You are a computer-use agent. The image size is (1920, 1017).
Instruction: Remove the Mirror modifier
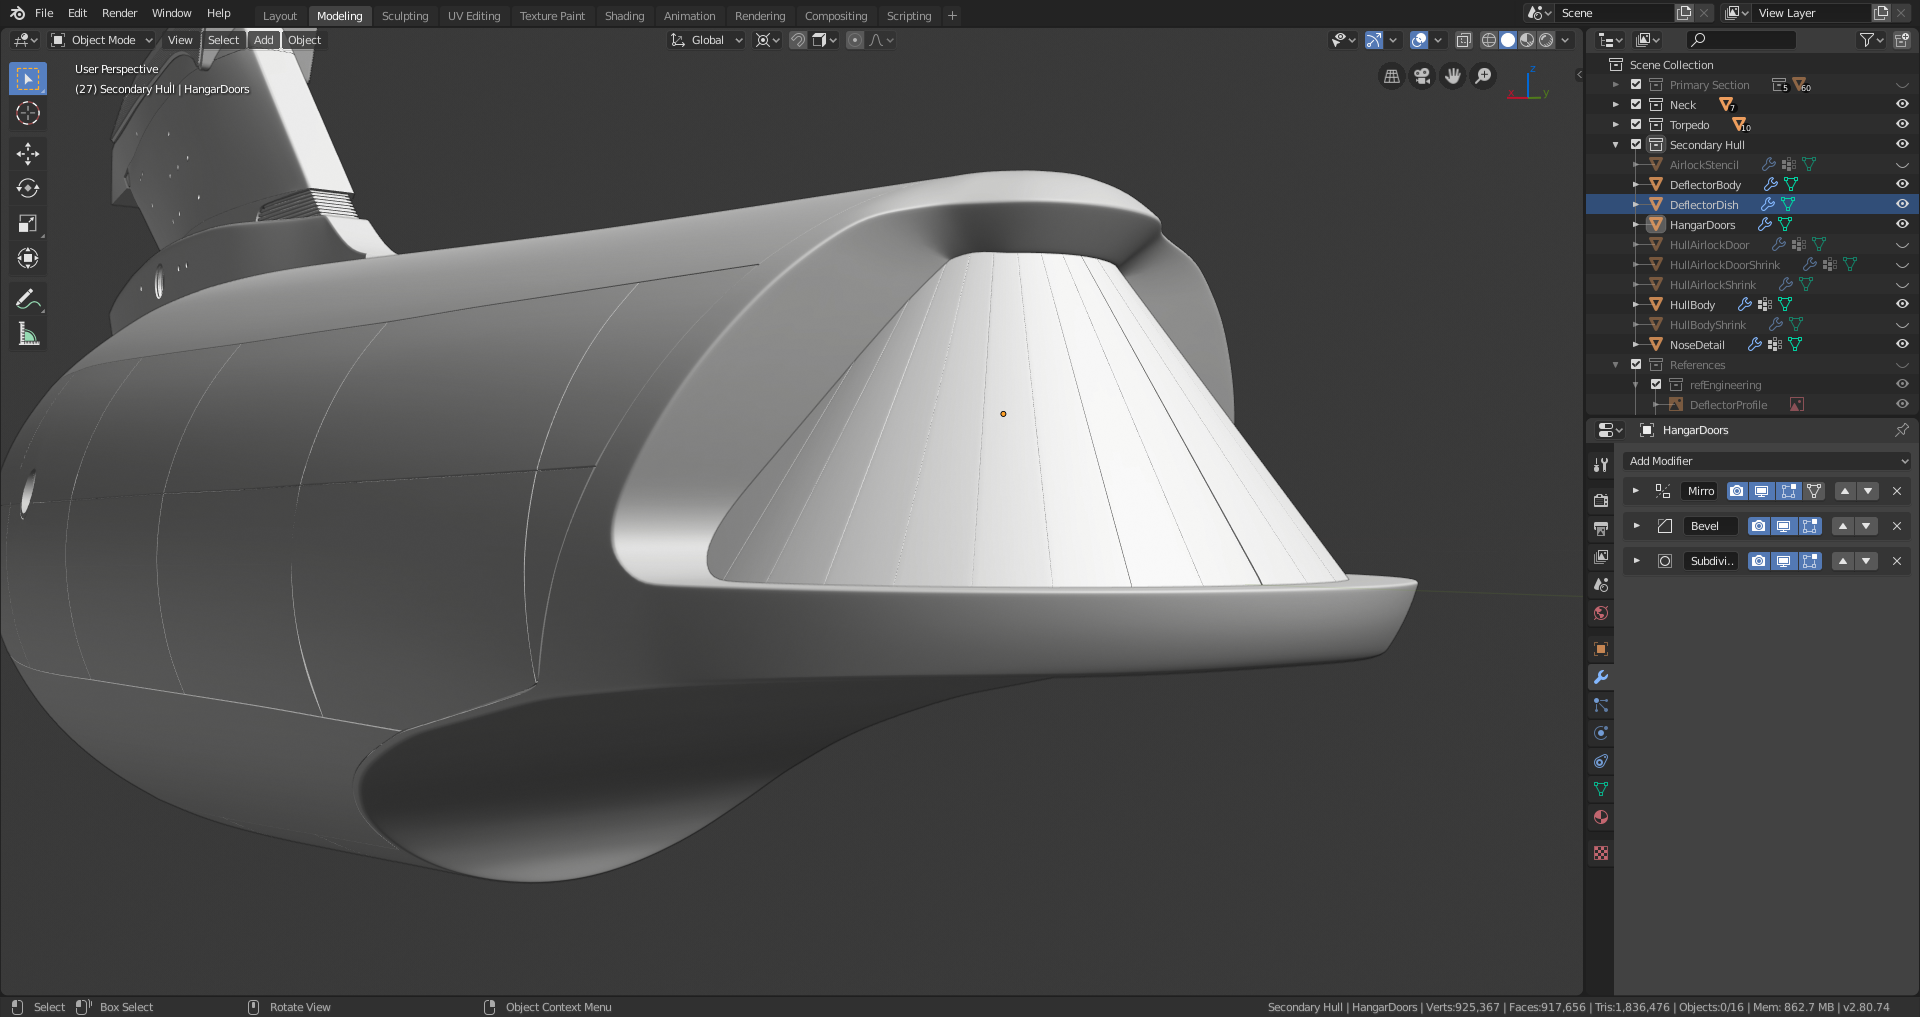(x=1897, y=491)
